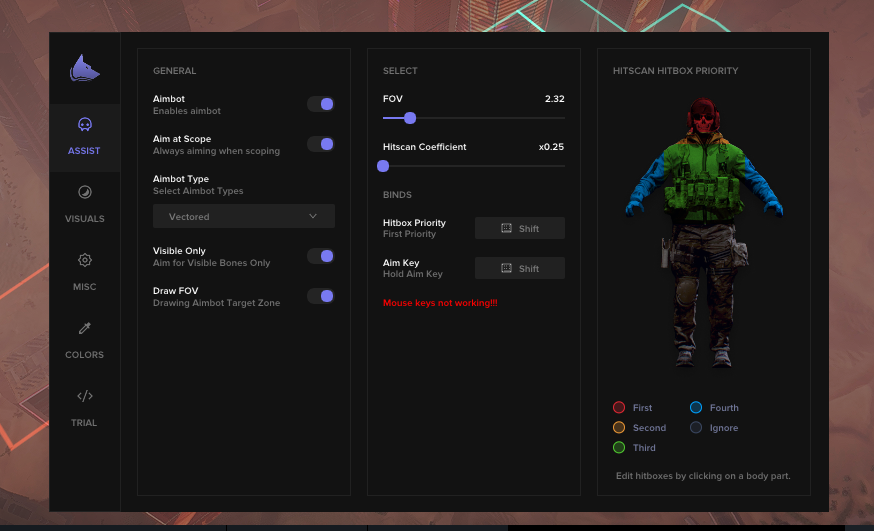Viewport: 874px width, 531px height.
Task: Open the TRIAL code icon
Action: click(85, 396)
